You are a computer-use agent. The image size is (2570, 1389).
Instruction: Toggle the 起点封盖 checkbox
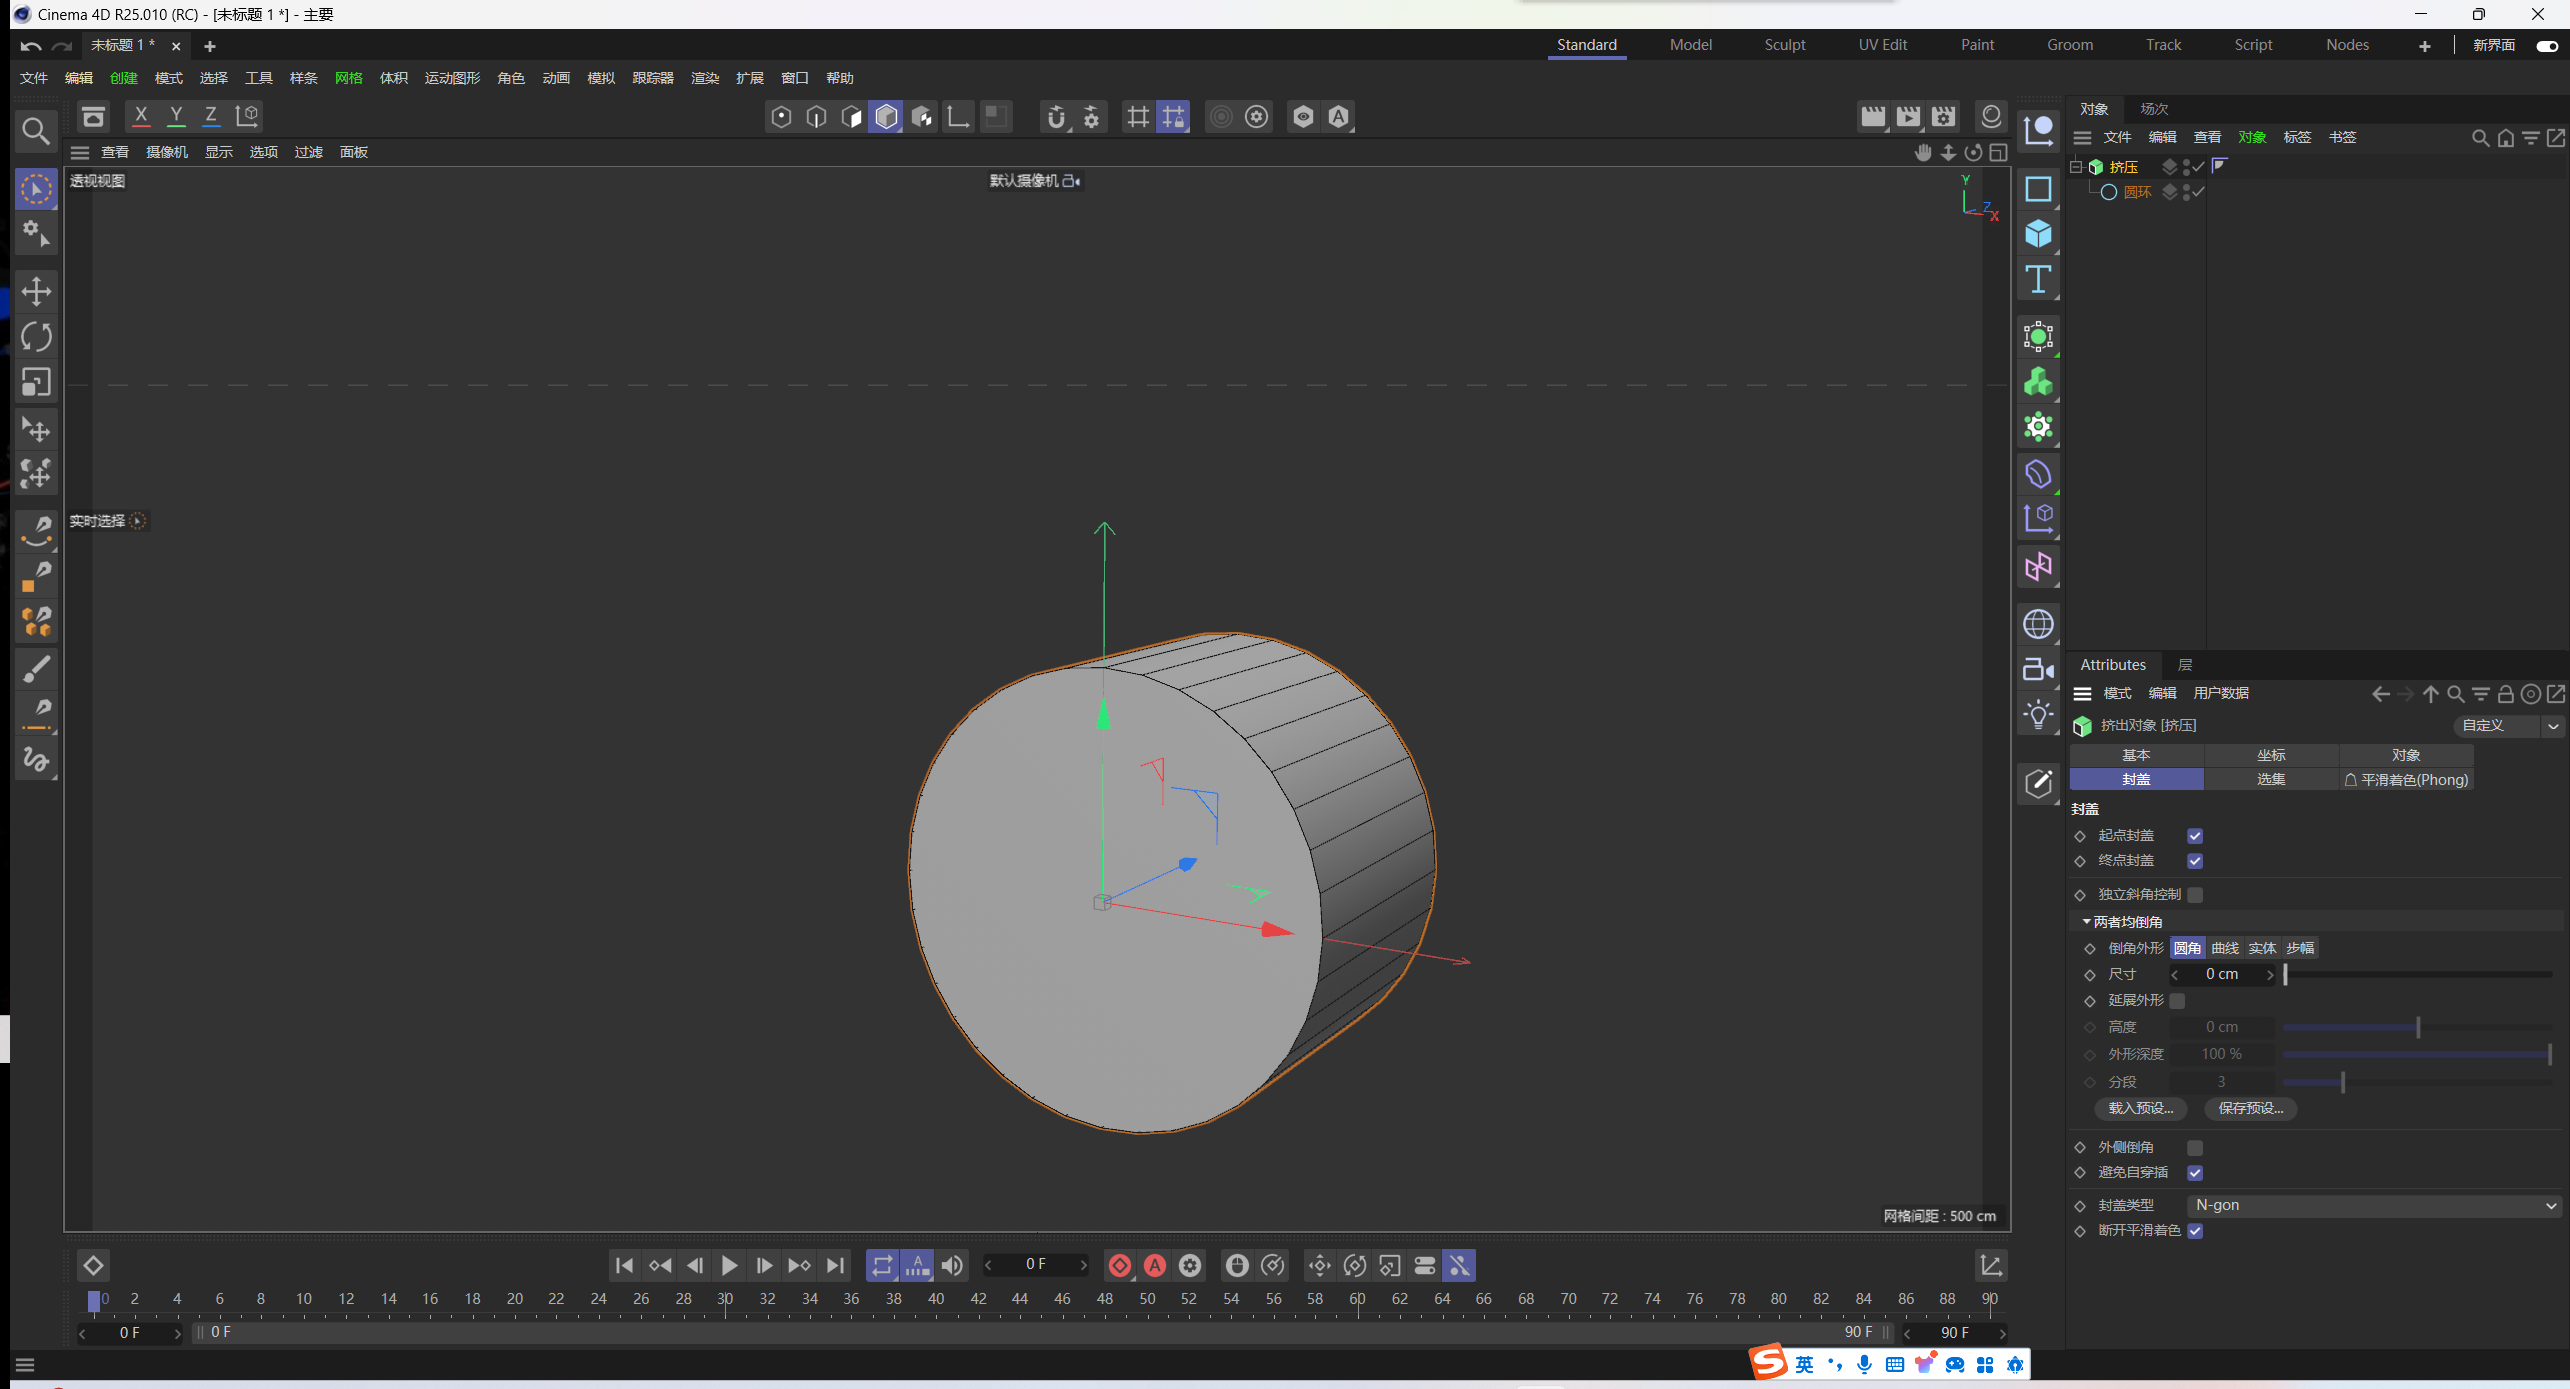point(2196,836)
